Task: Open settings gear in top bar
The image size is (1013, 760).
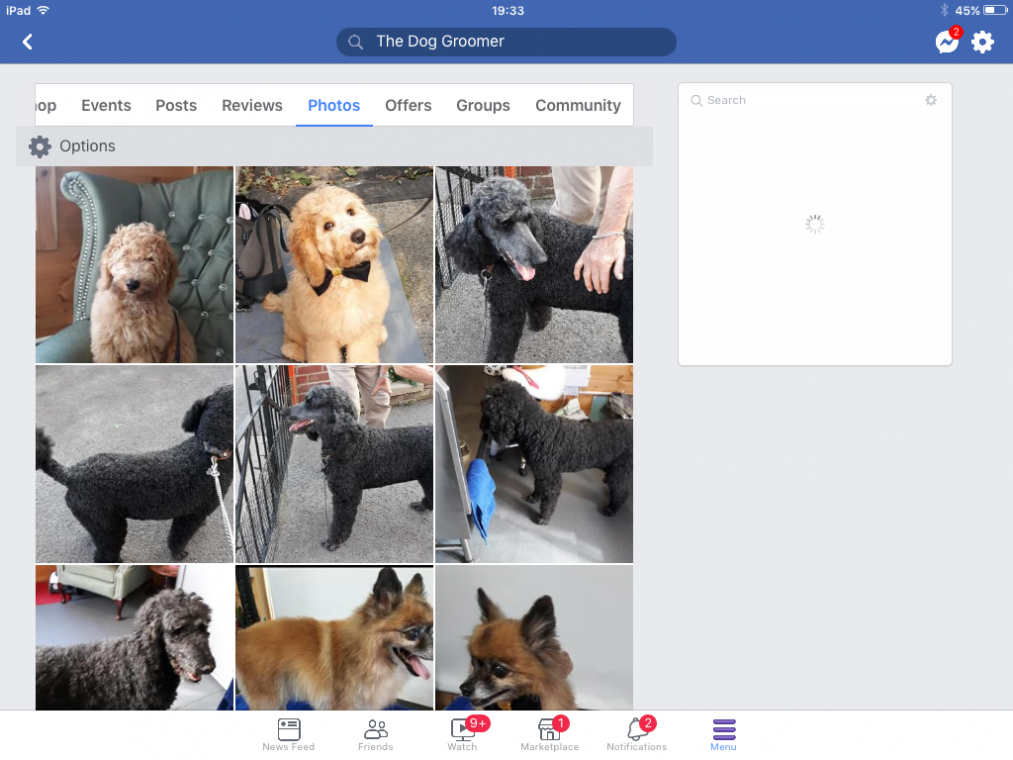Action: 983,42
